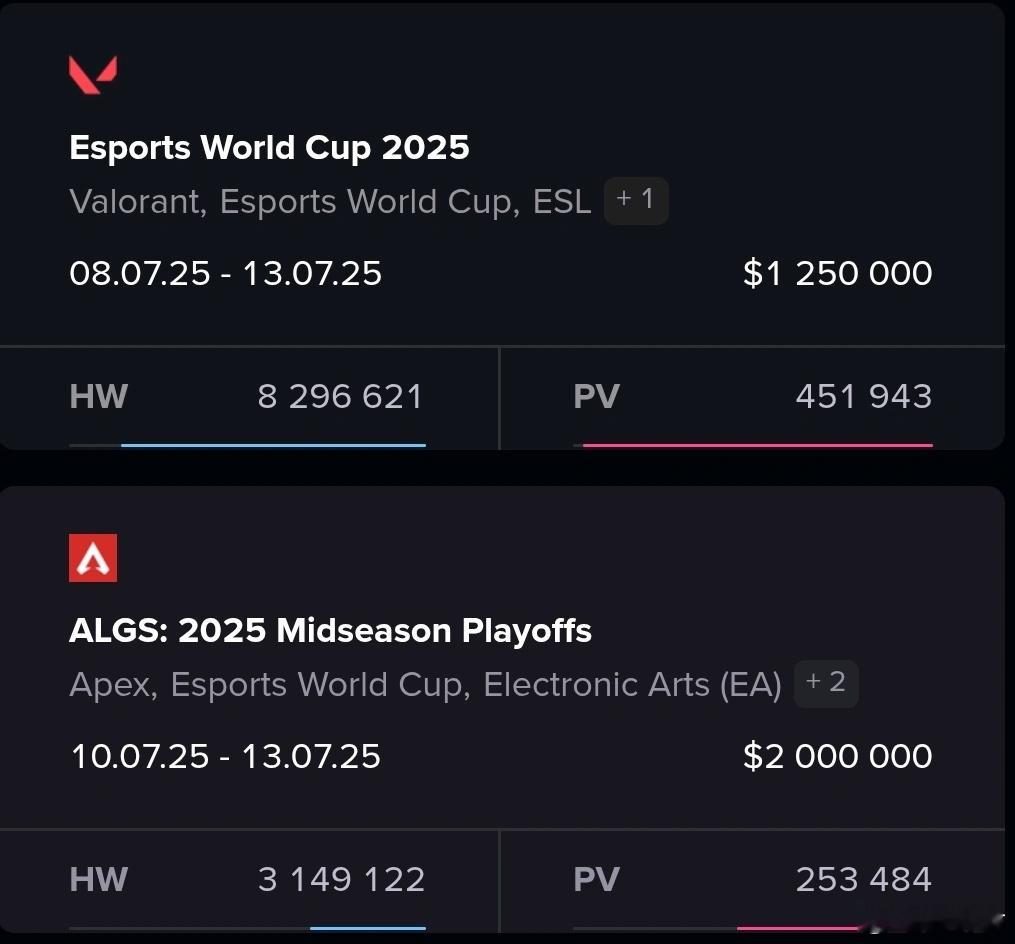Select the Electronic Arts (EA) tag
The height and width of the screenshot is (944, 1015).
(632, 685)
